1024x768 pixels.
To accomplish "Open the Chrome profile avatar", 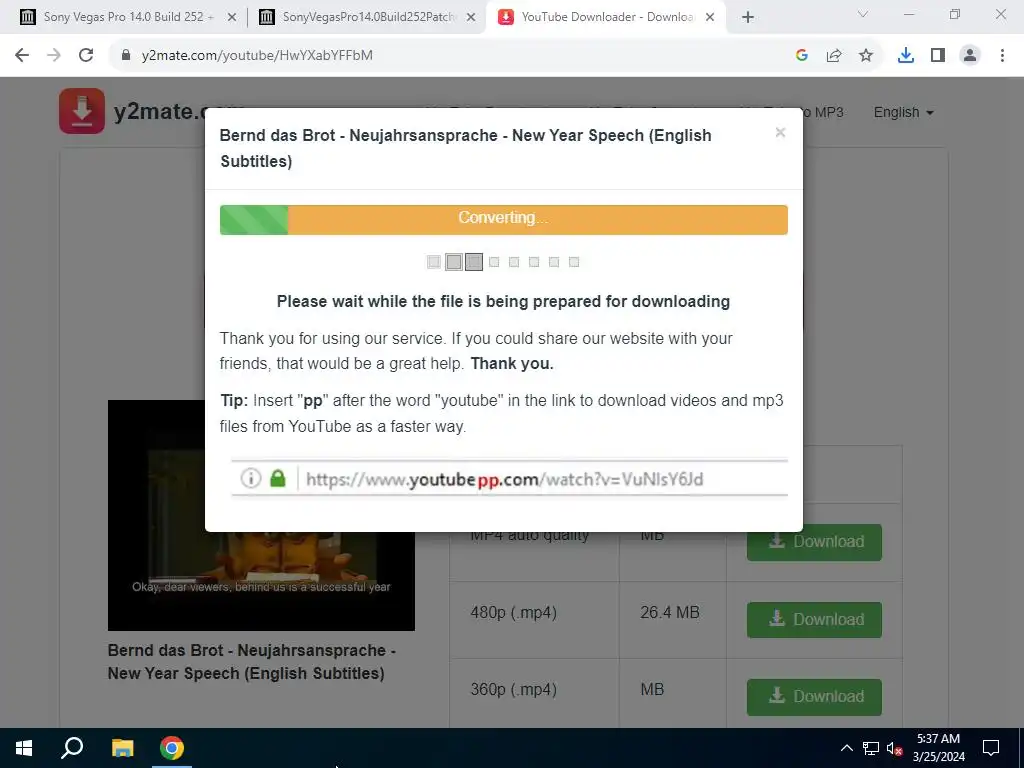I will pos(970,56).
